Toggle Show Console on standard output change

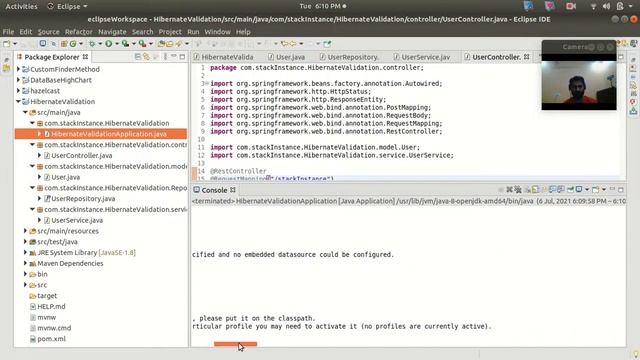(552, 190)
